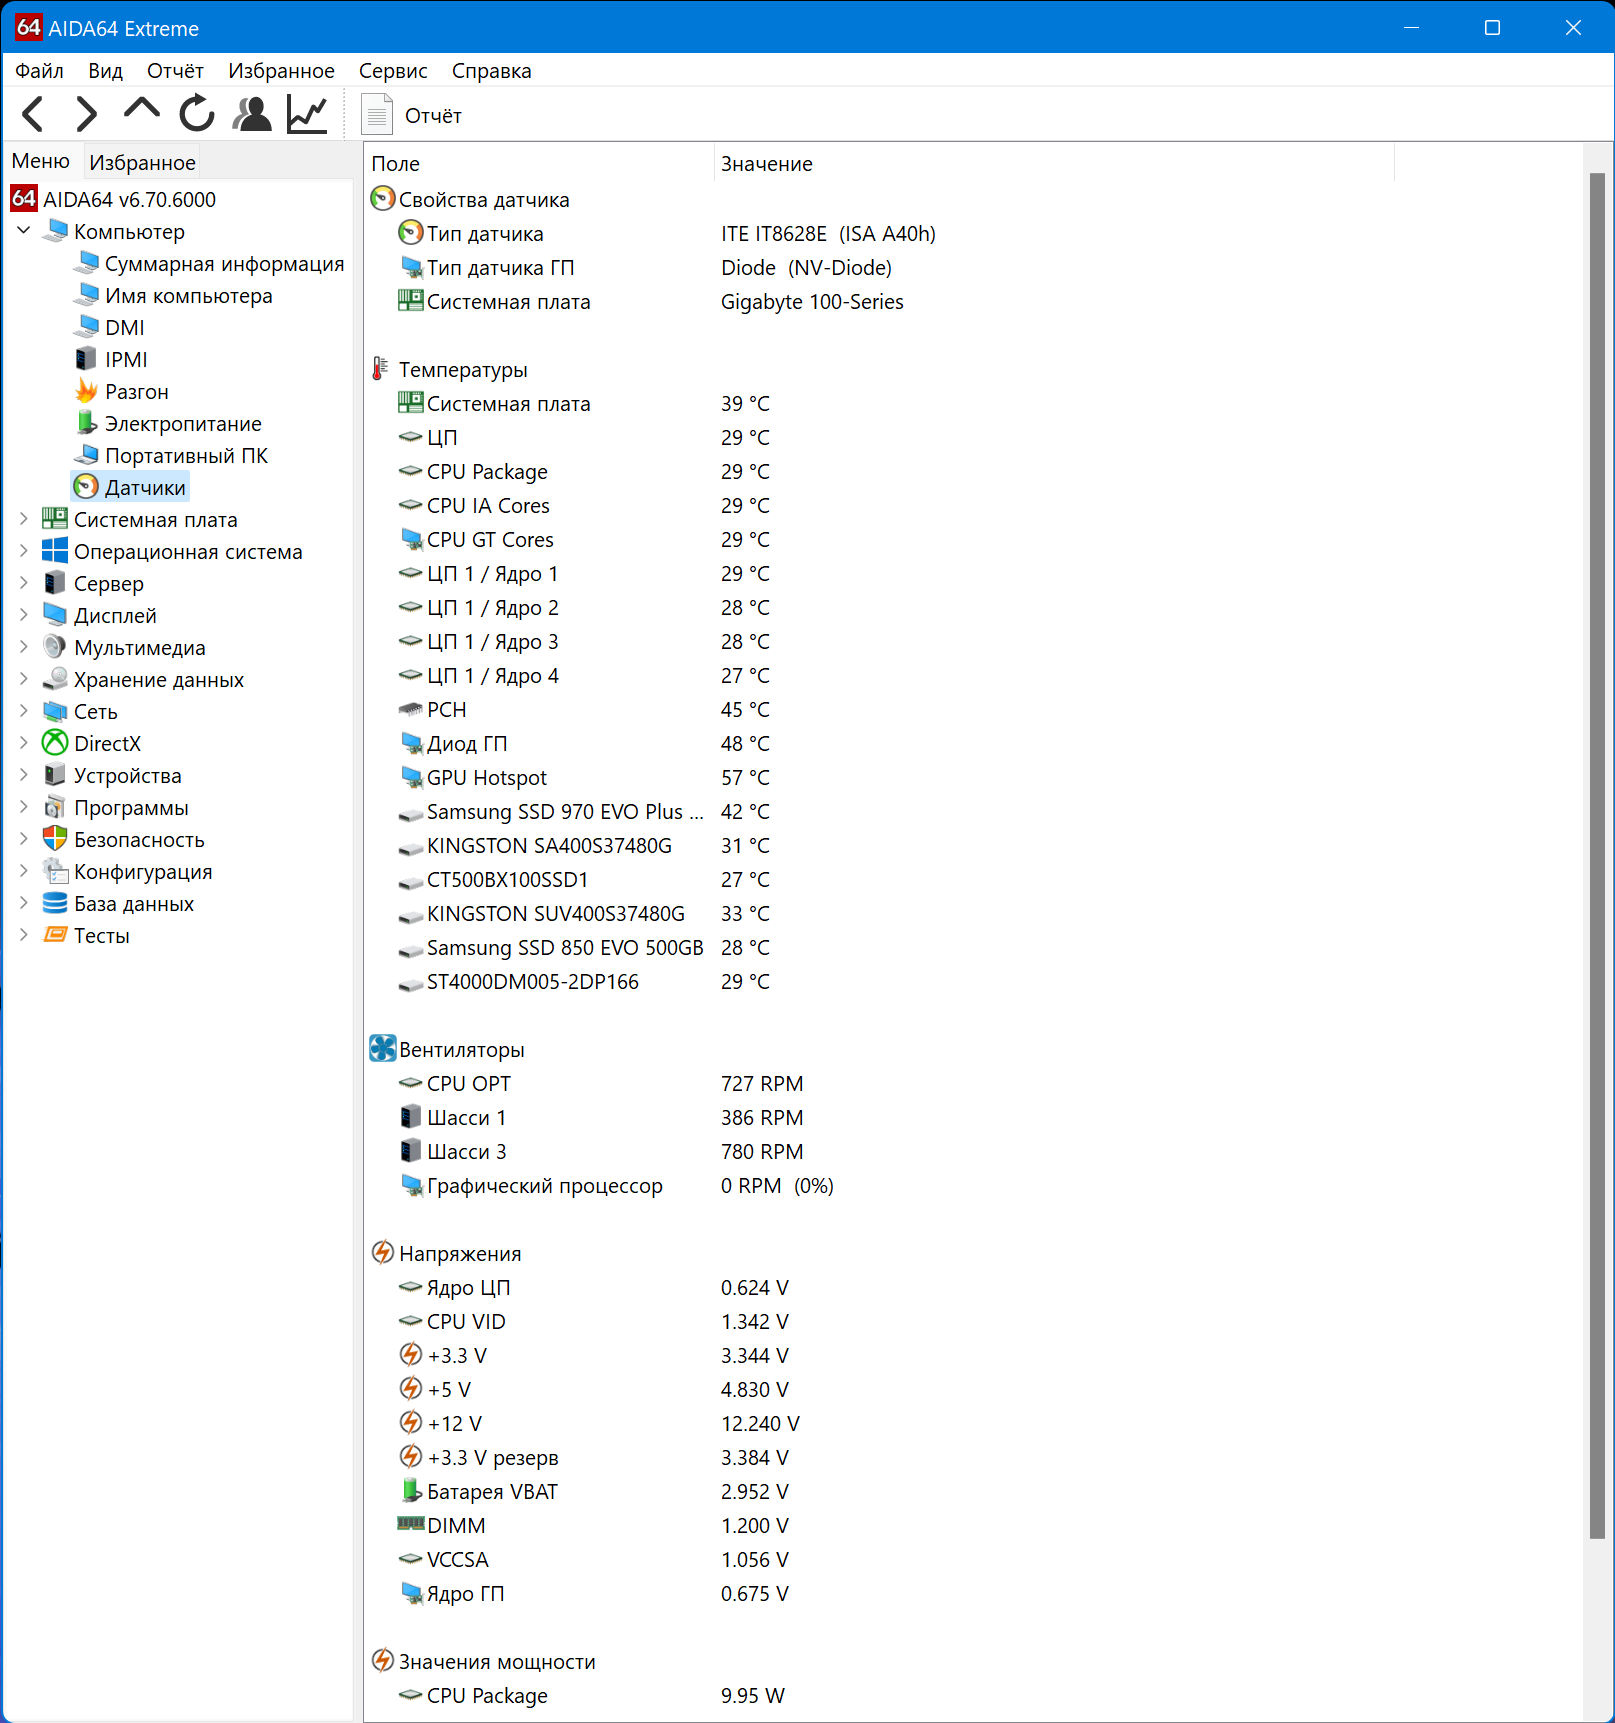Open the user profile toolbar icon
Screen dimensions: 1615x1723
252,114
